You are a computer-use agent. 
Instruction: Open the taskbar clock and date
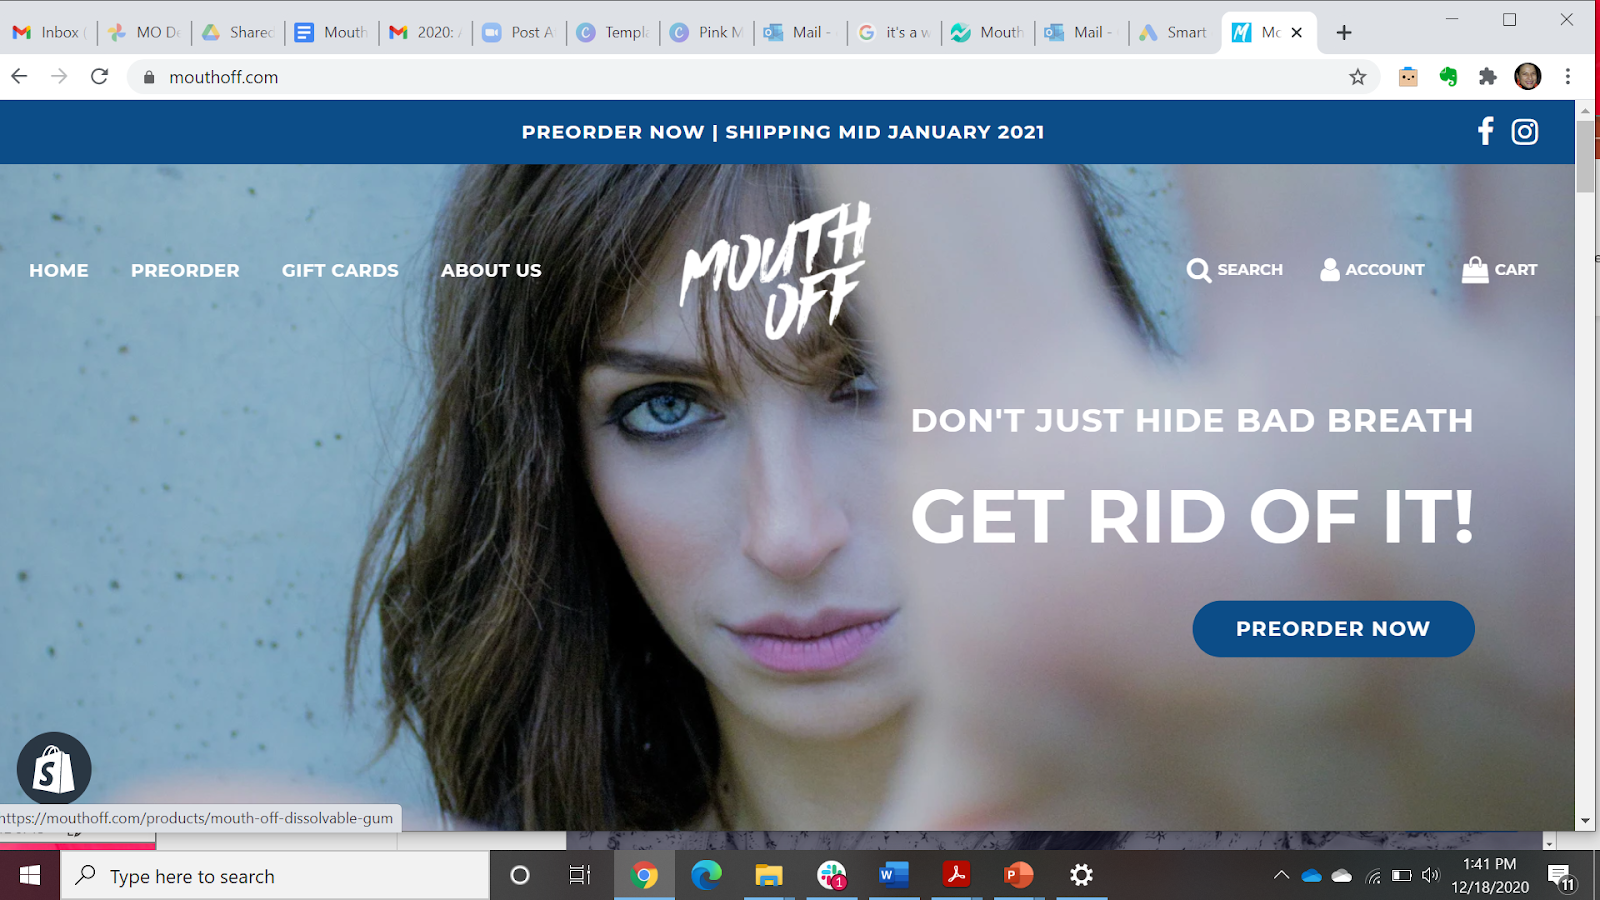pos(1490,875)
